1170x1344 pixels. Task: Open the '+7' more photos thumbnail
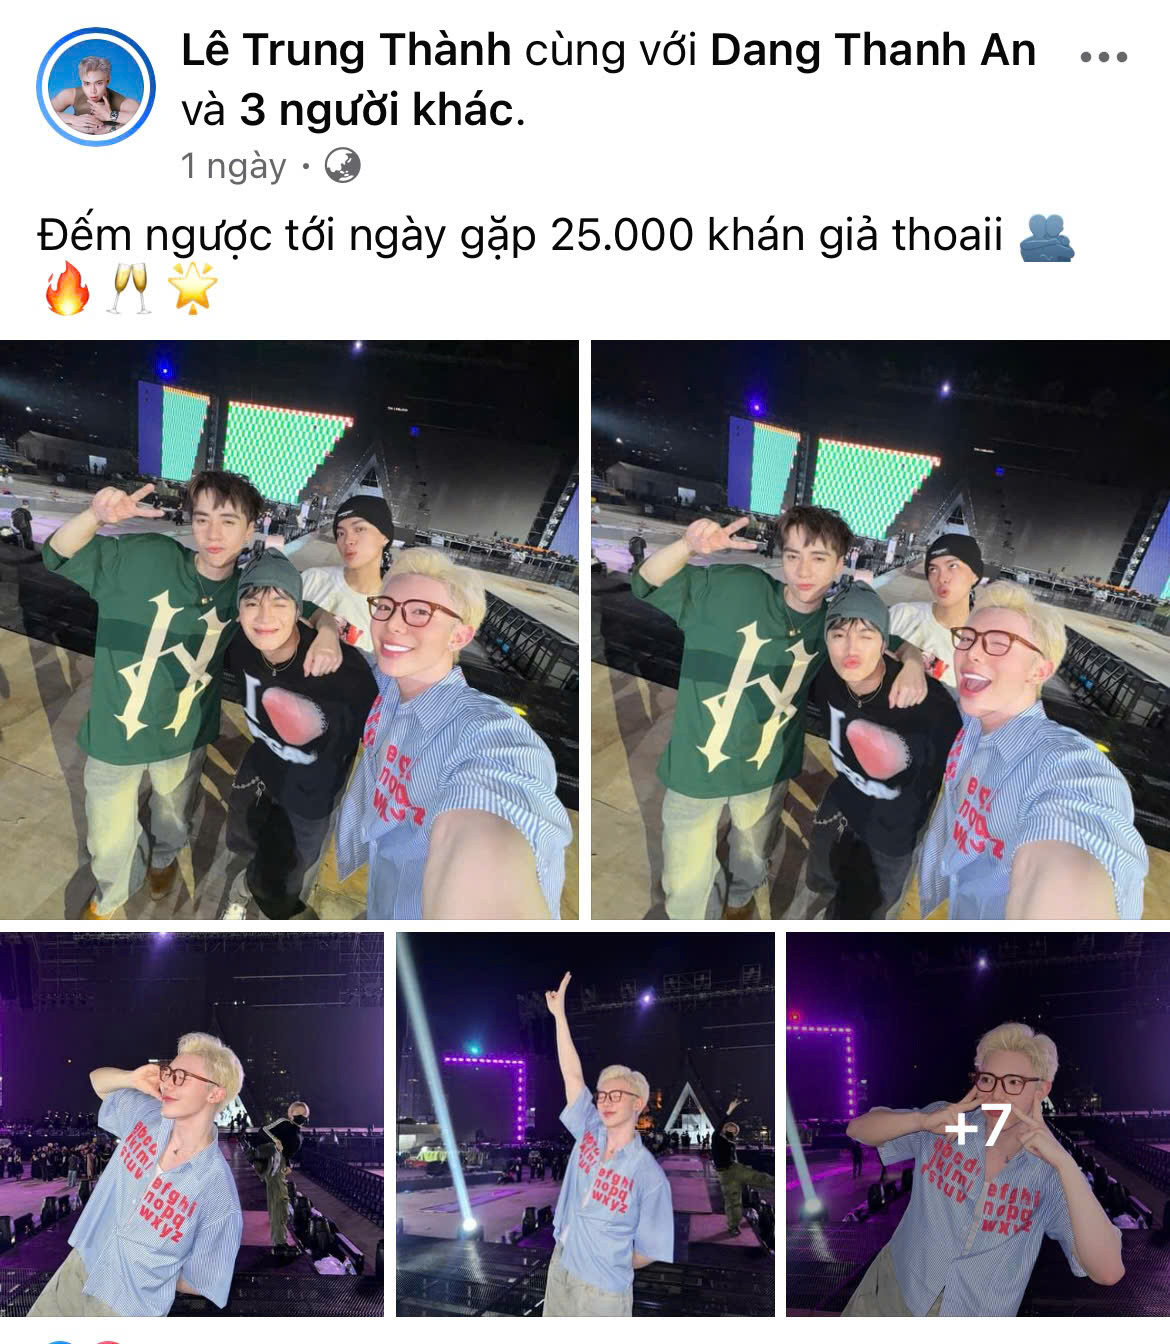click(x=978, y=1124)
